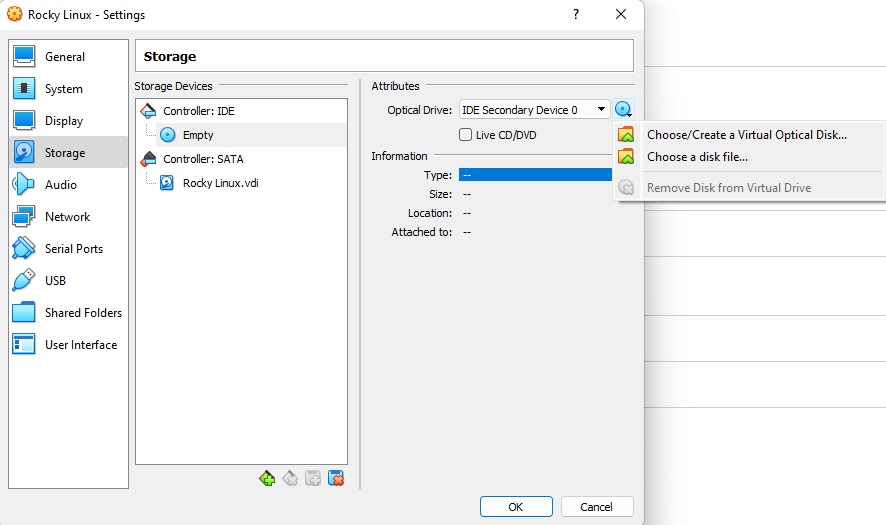The width and height of the screenshot is (886, 525).
Task: Open the Network settings category
Action: 68,216
